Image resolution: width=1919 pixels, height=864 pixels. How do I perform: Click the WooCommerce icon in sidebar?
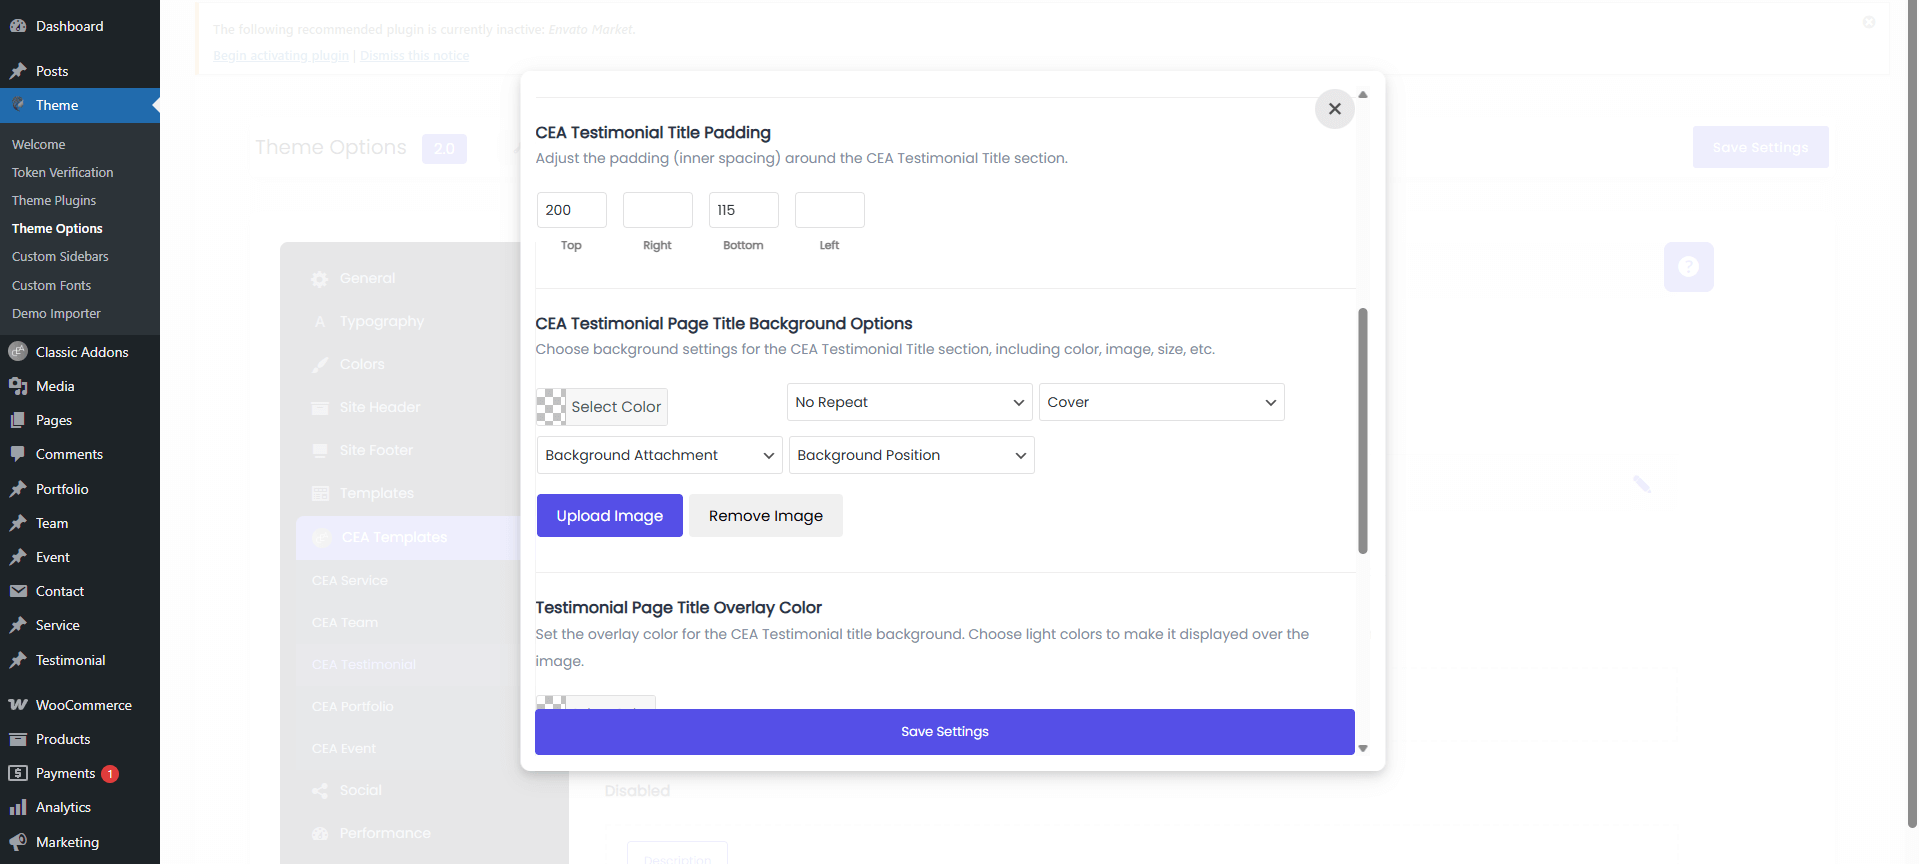click(18, 705)
